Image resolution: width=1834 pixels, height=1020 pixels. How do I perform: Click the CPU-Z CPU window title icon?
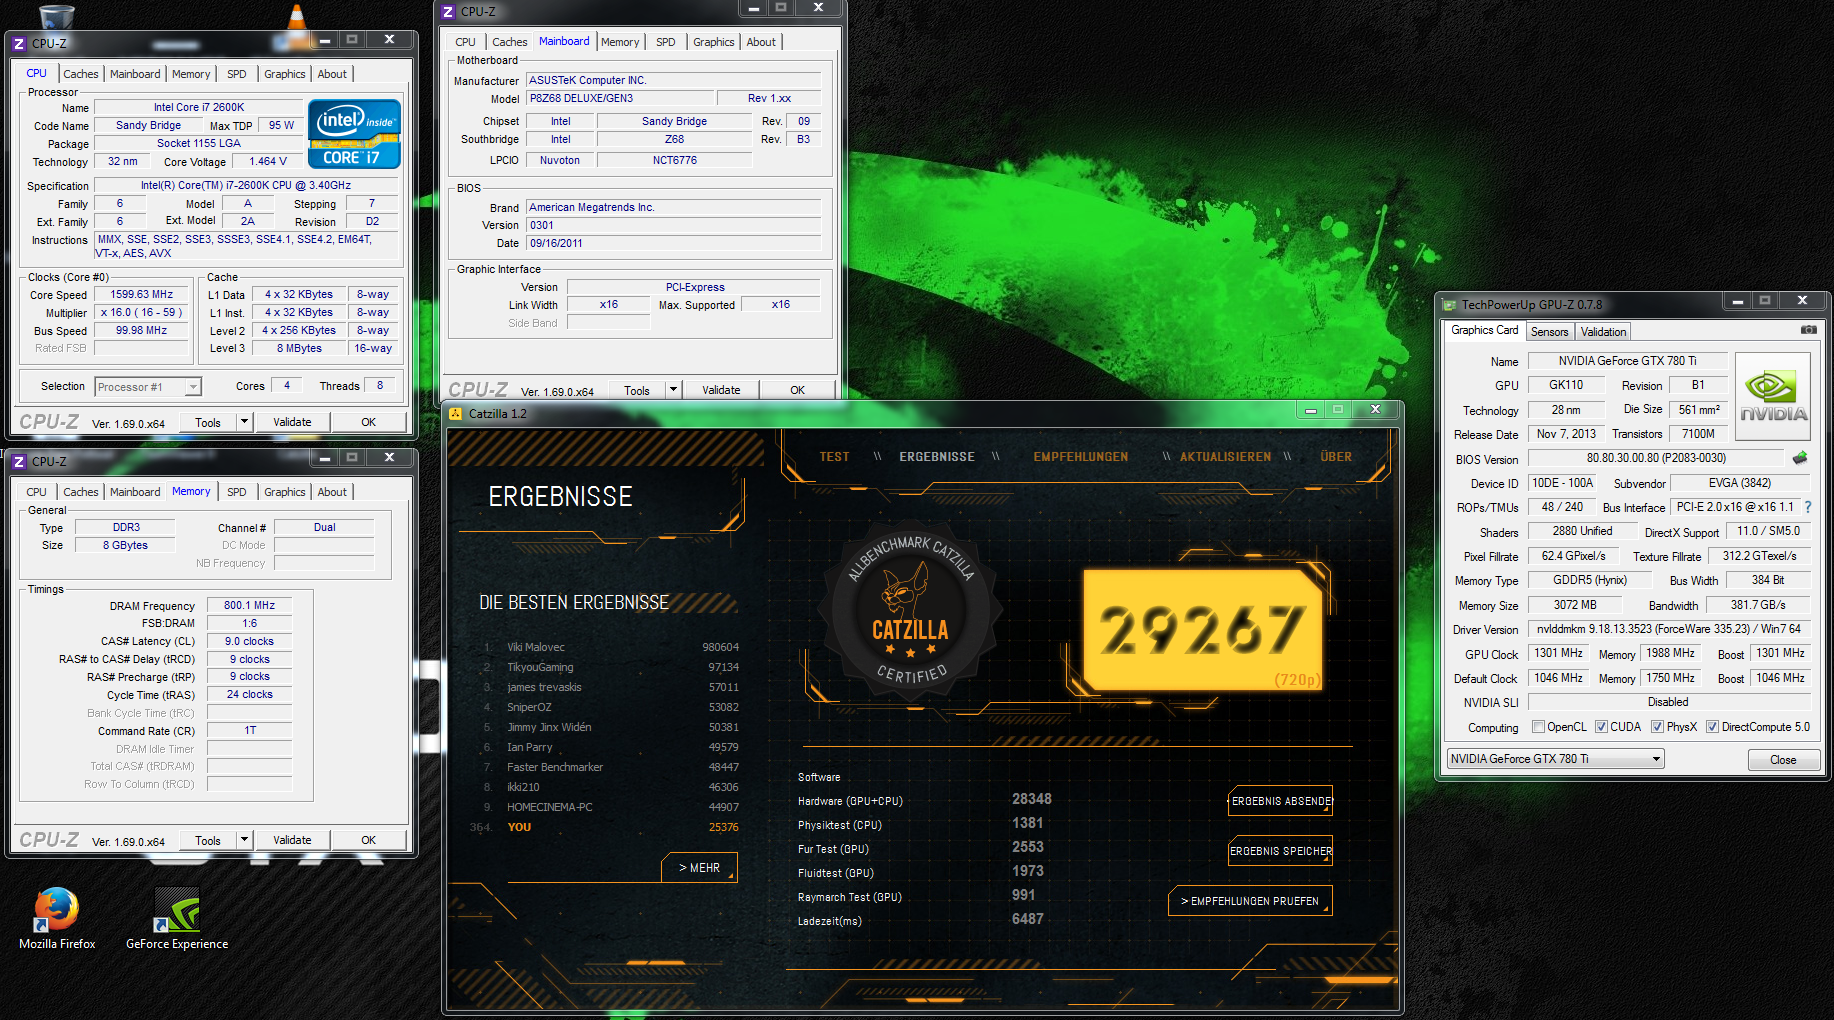coord(18,43)
